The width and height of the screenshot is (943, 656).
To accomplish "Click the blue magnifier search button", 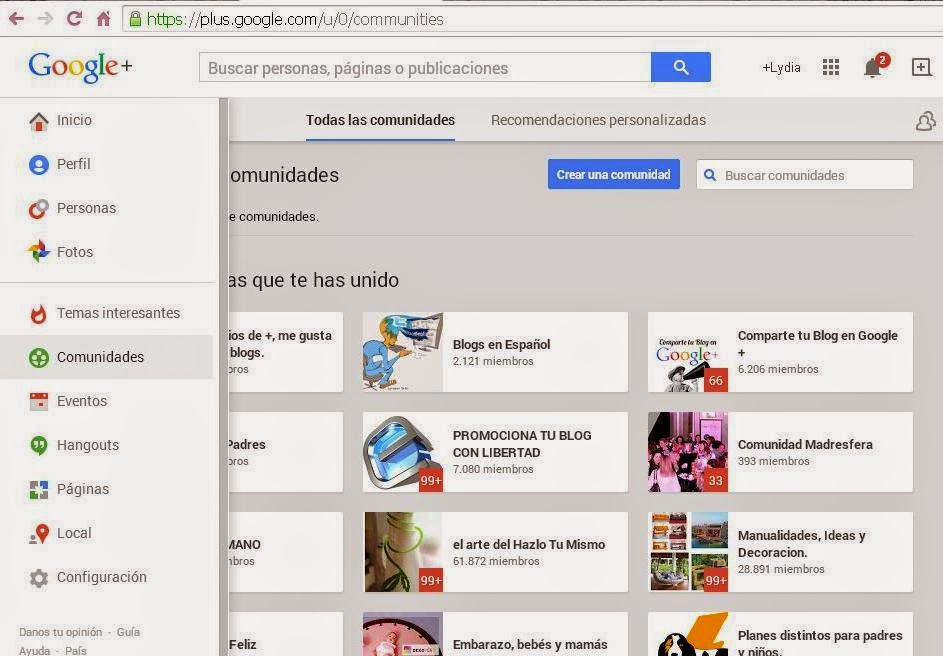I will pos(681,67).
